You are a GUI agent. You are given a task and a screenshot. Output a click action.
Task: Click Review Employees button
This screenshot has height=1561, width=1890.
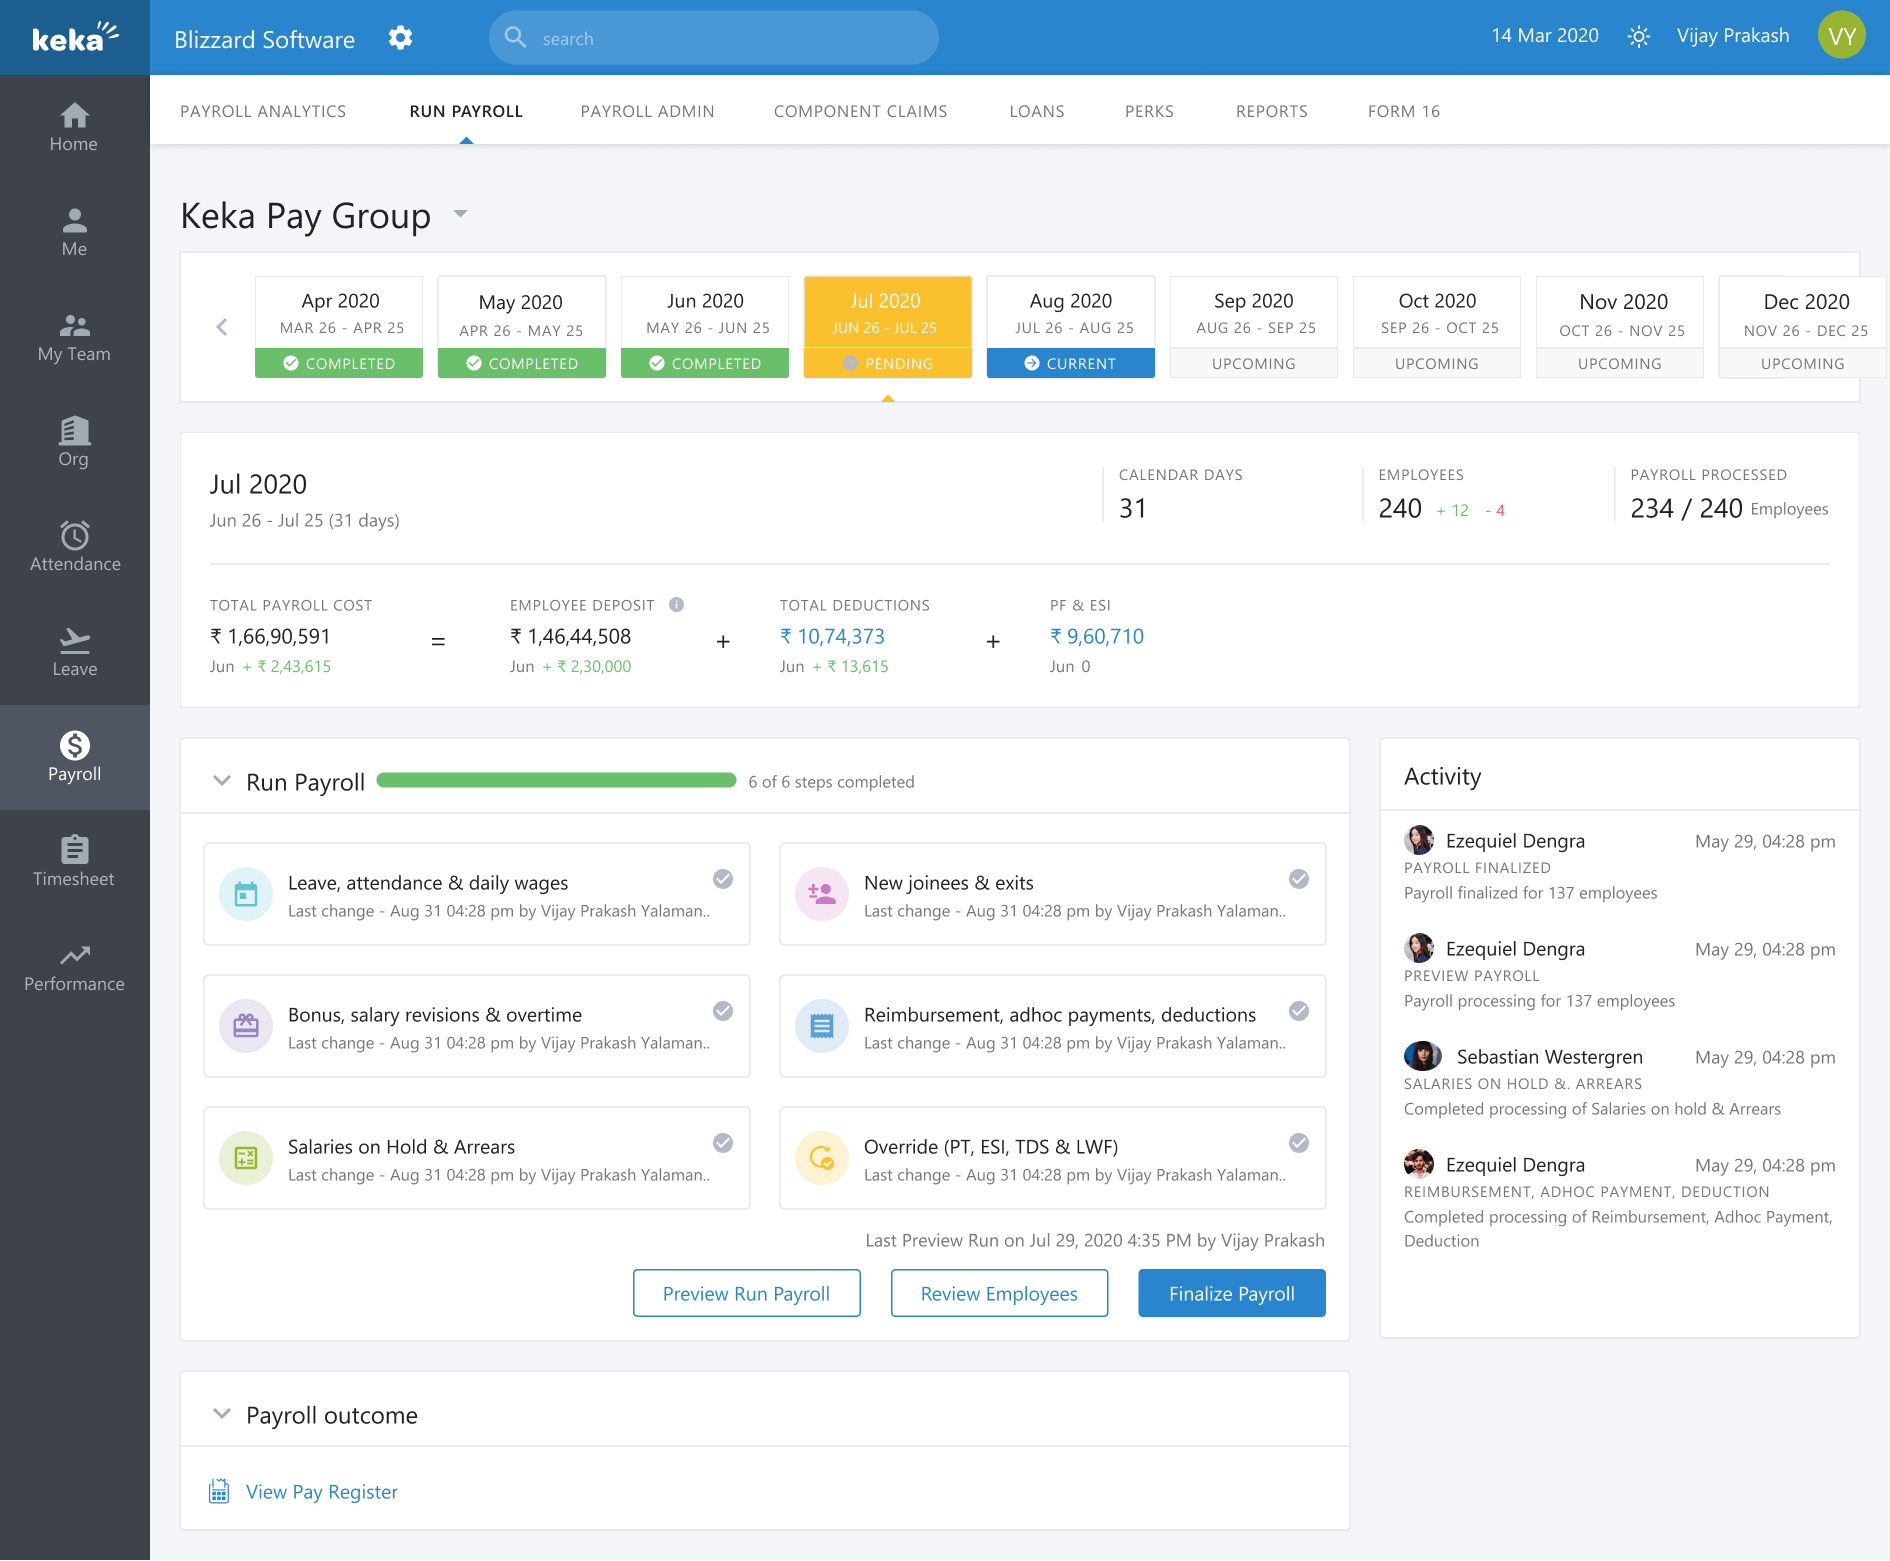pos(1000,1293)
